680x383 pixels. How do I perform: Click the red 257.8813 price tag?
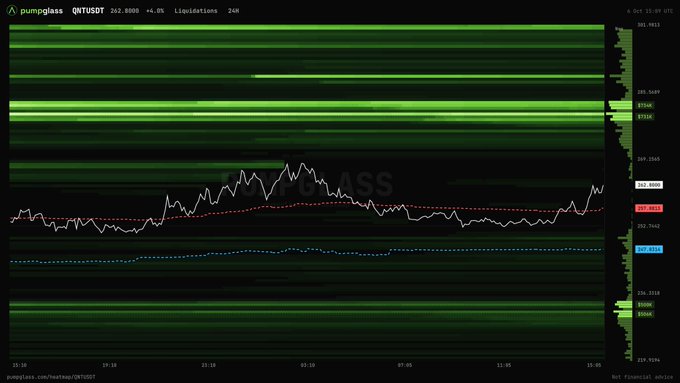tap(649, 208)
